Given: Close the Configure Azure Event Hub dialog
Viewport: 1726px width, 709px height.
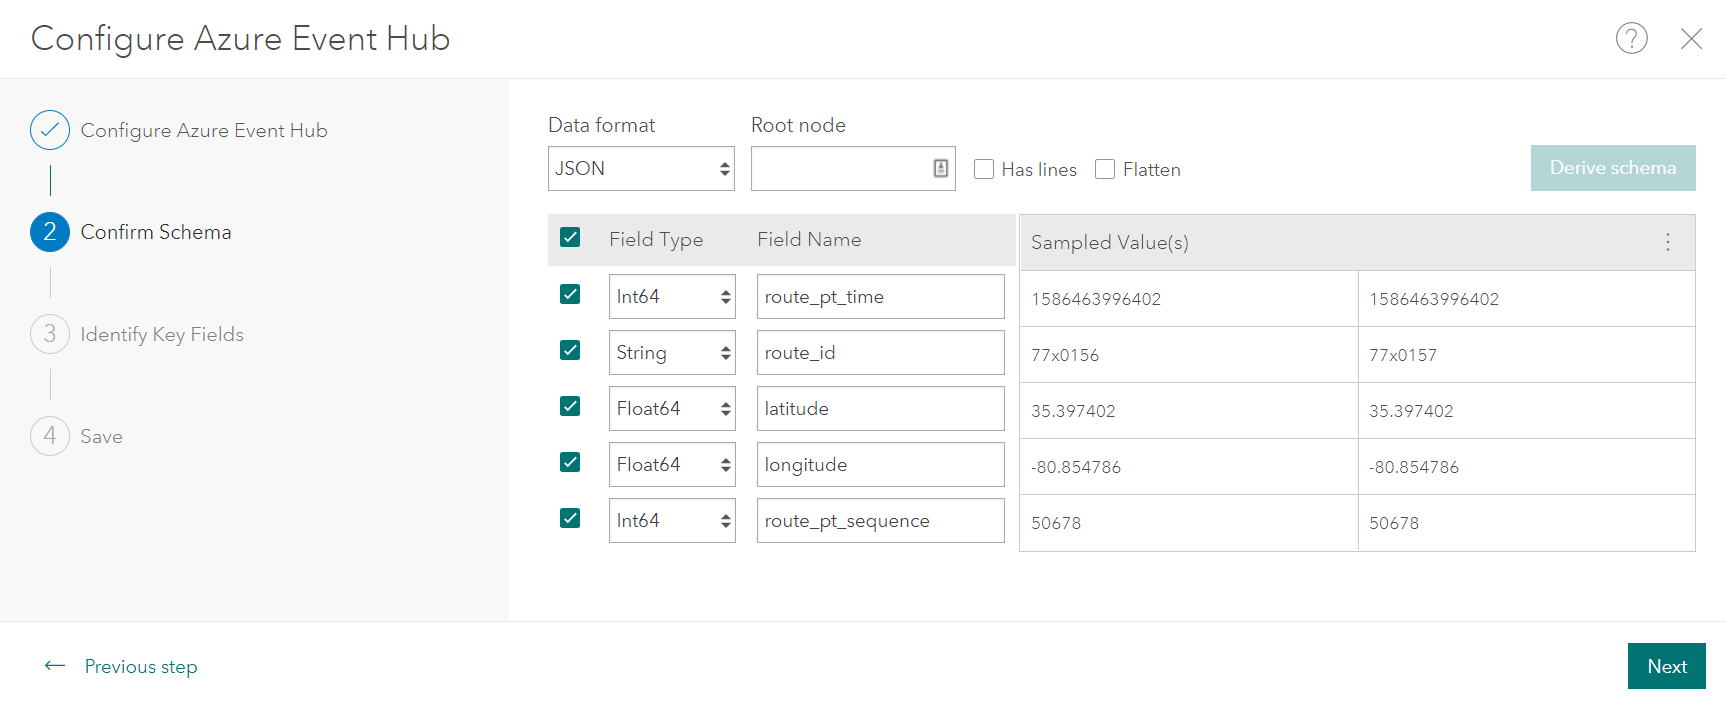Looking at the screenshot, I should [x=1691, y=39].
